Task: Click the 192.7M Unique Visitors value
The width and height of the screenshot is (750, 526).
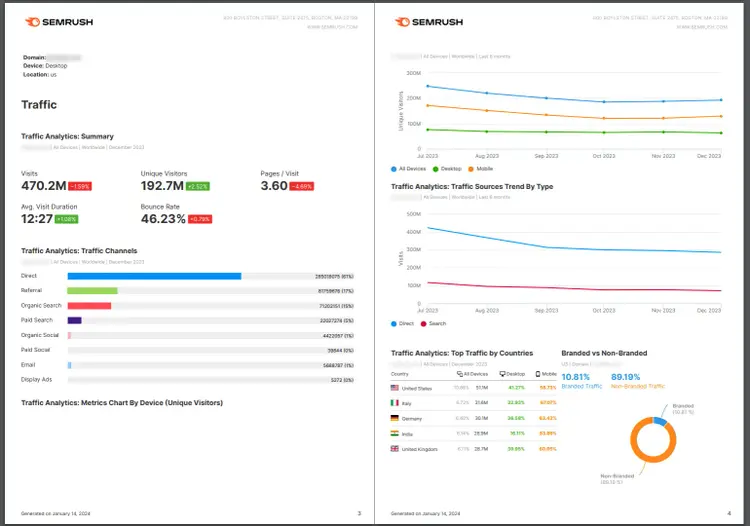Action: (x=162, y=186)
